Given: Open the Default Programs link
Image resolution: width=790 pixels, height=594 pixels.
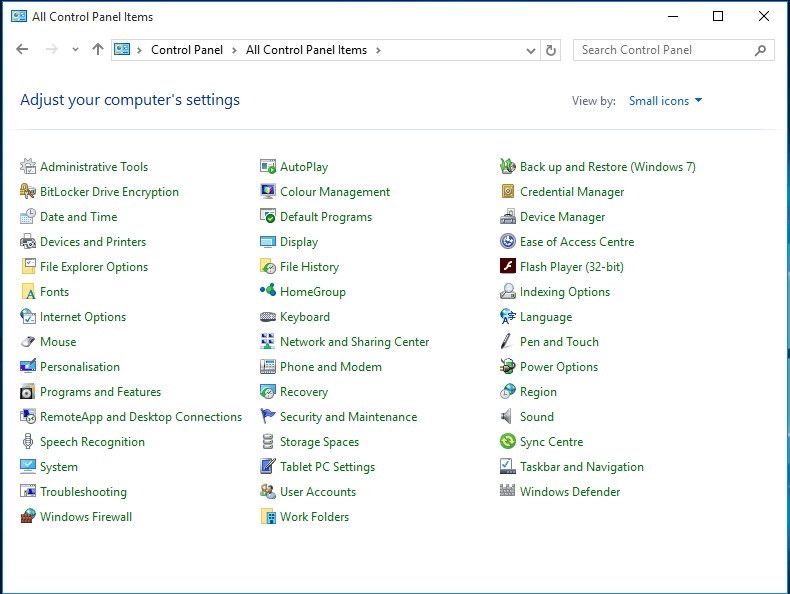Looking at the screenshot, I should (x=326, y=217).
